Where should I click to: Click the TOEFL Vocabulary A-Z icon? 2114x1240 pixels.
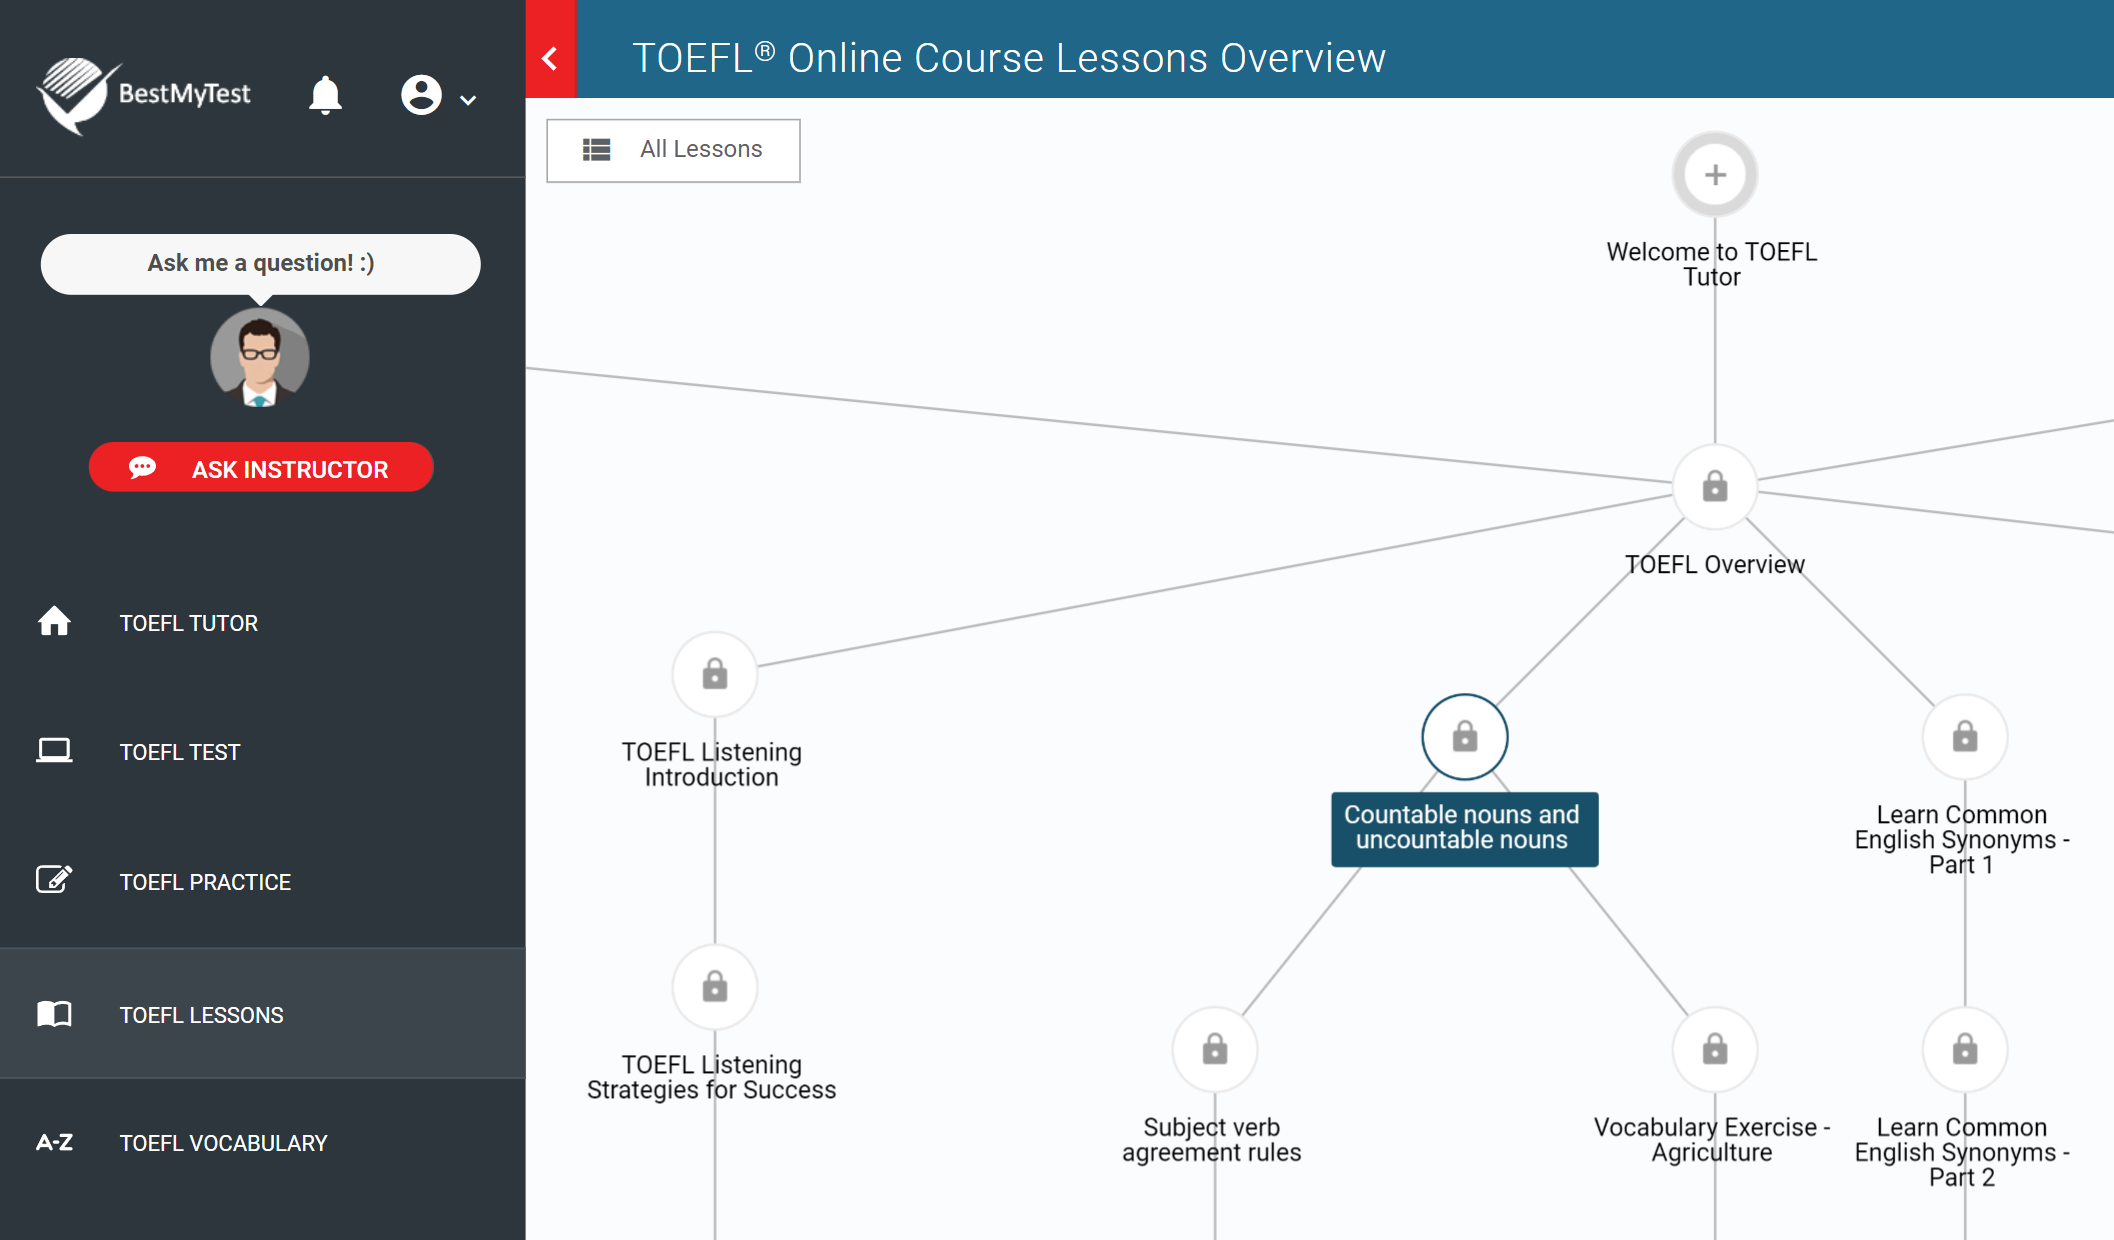pyautogui.click(x=53, y=1143)
